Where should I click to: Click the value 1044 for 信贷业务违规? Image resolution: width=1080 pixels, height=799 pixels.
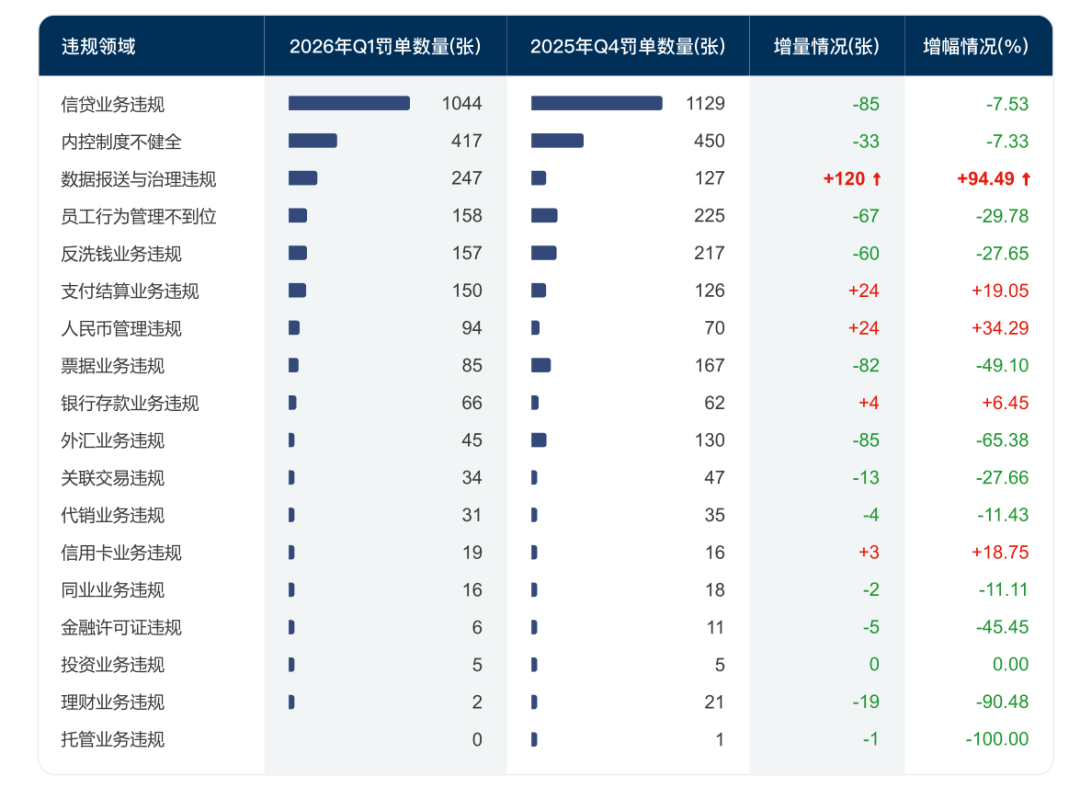464,103
